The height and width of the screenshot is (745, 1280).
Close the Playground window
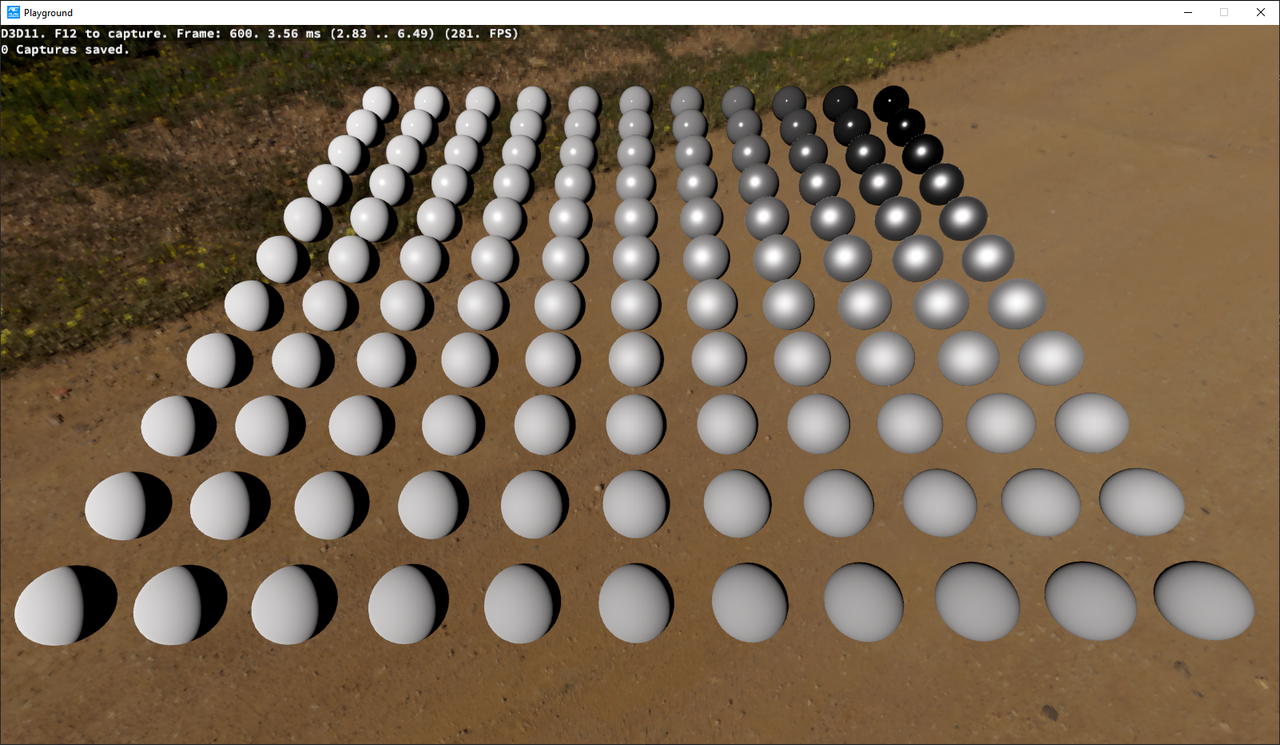pyautogui.click(x=1260, y=12)
